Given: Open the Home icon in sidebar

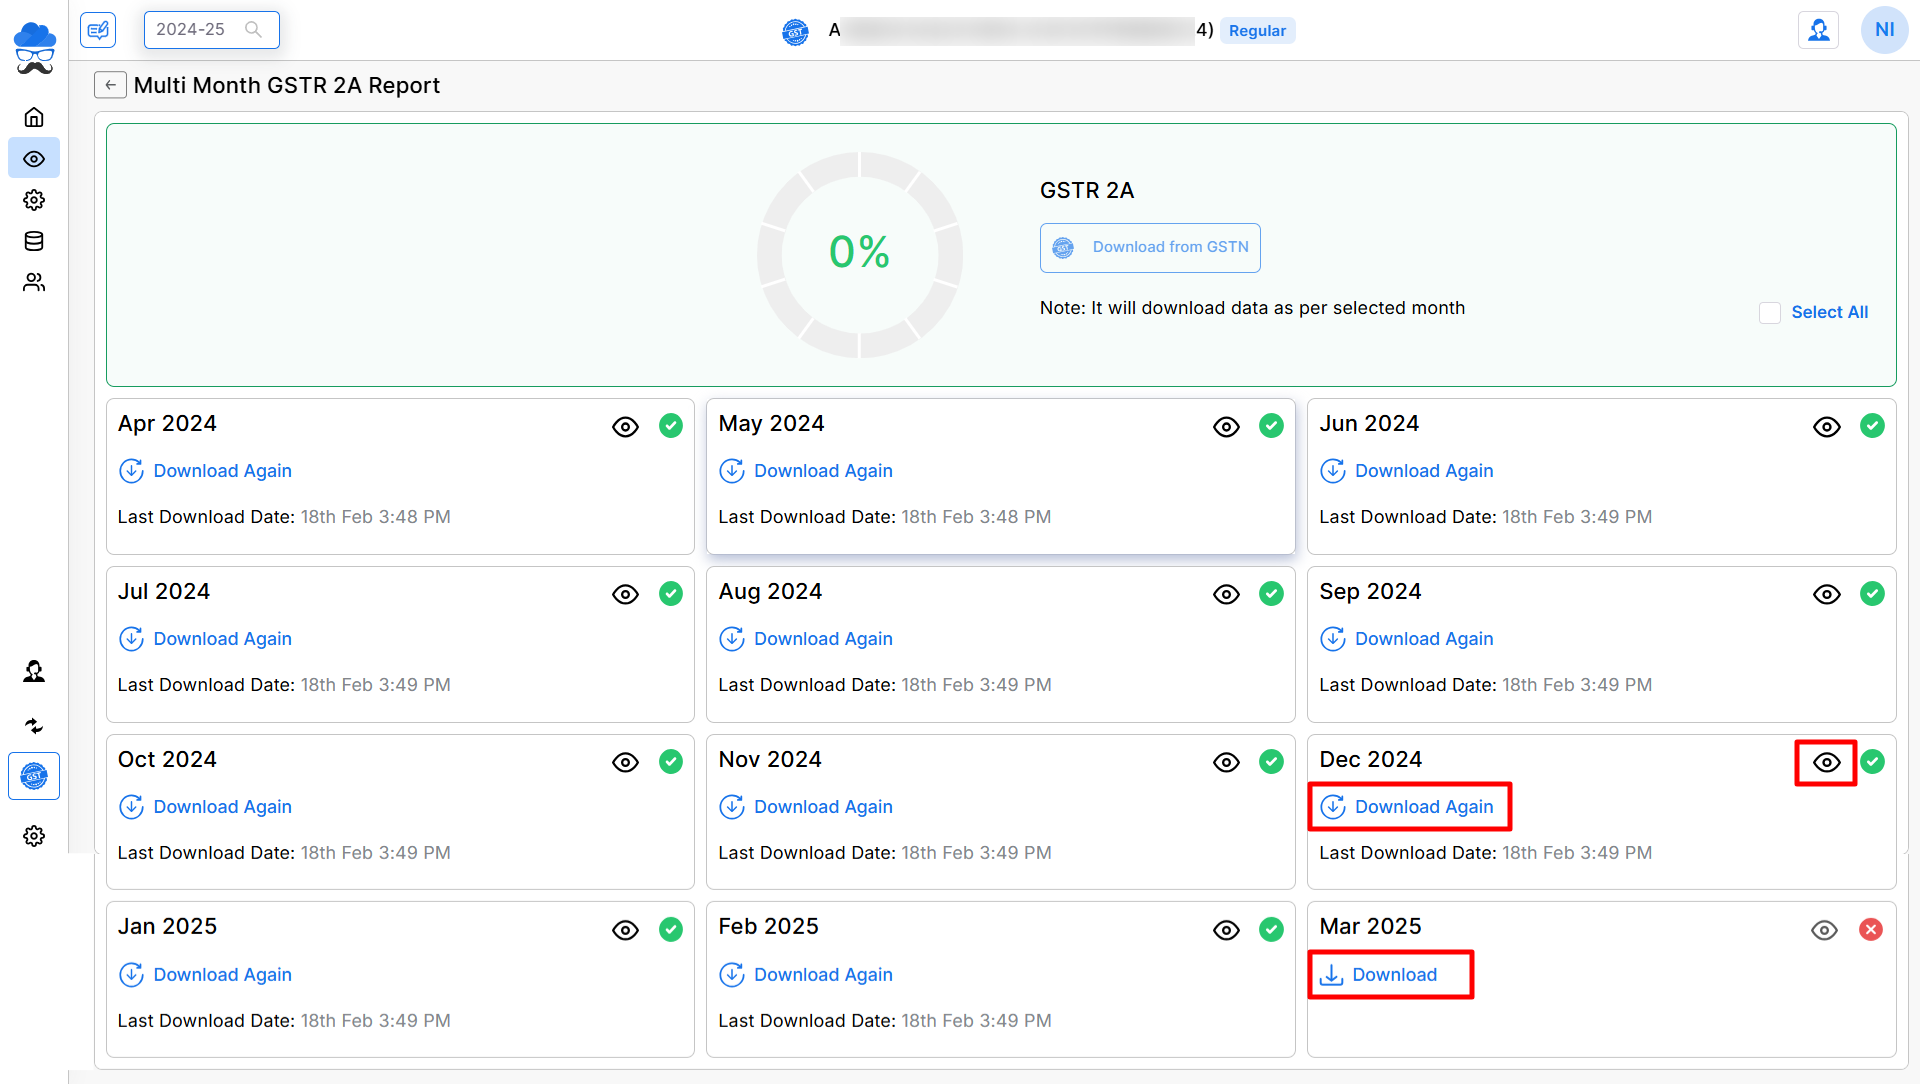Looking at the screenshot, I should coord(34,117).
